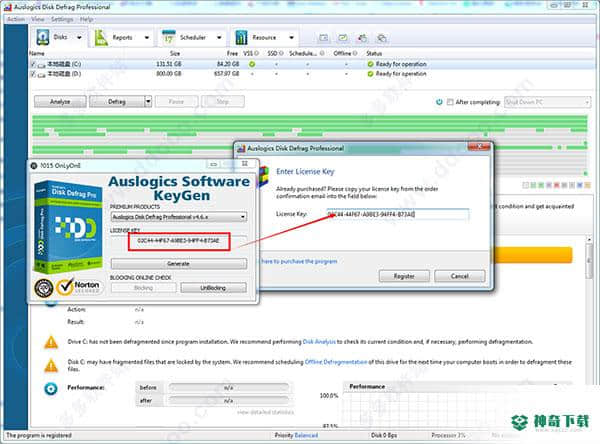600x444 pixels.
Task: Click the Cancel button in license dialog
Action: click(460, 276)
